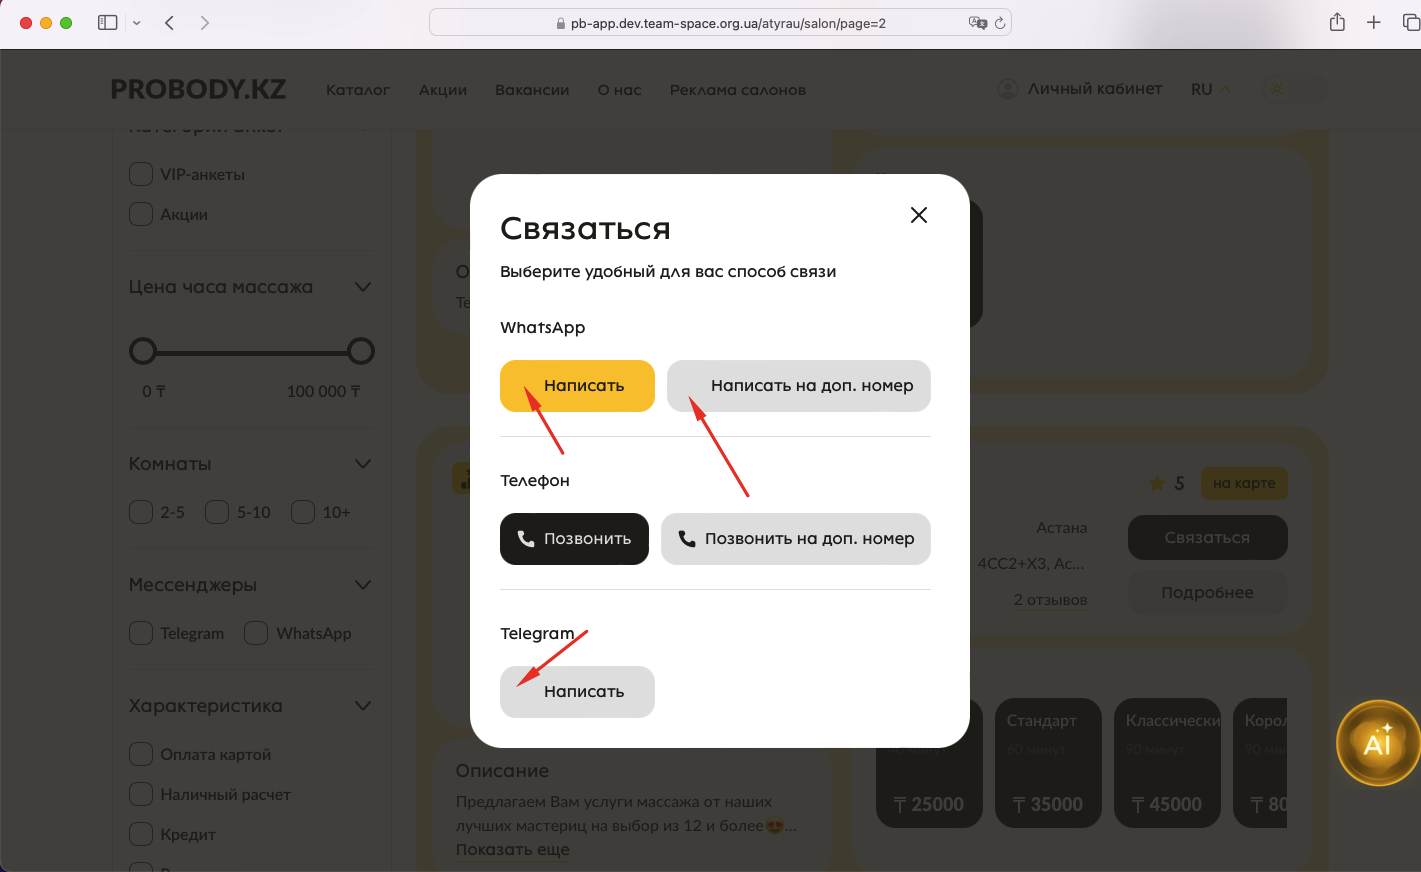Collapse the Мессенджеры section

pyautogui.click(x=363, y=585)
